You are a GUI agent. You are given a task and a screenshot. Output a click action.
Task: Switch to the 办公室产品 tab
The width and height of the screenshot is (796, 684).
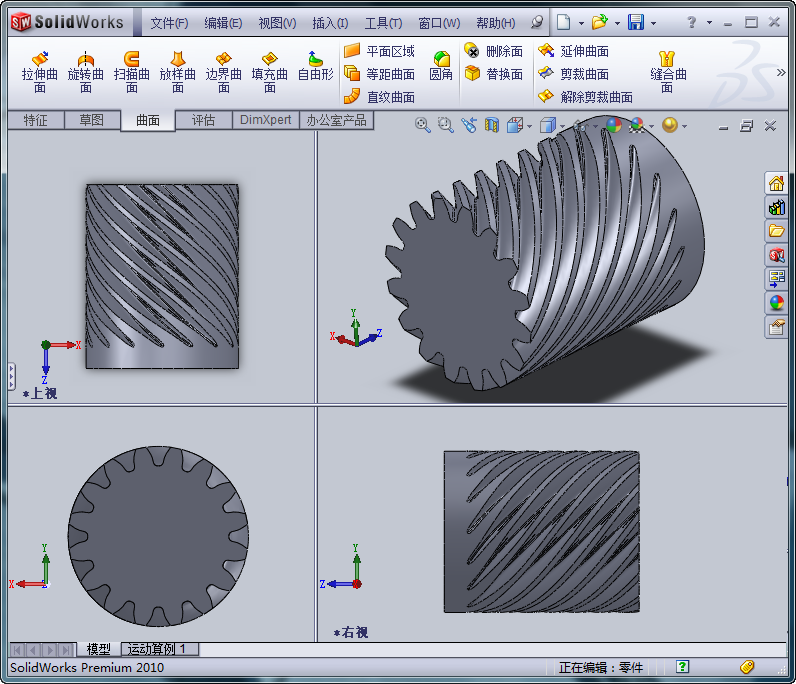[x=336, y=120]
